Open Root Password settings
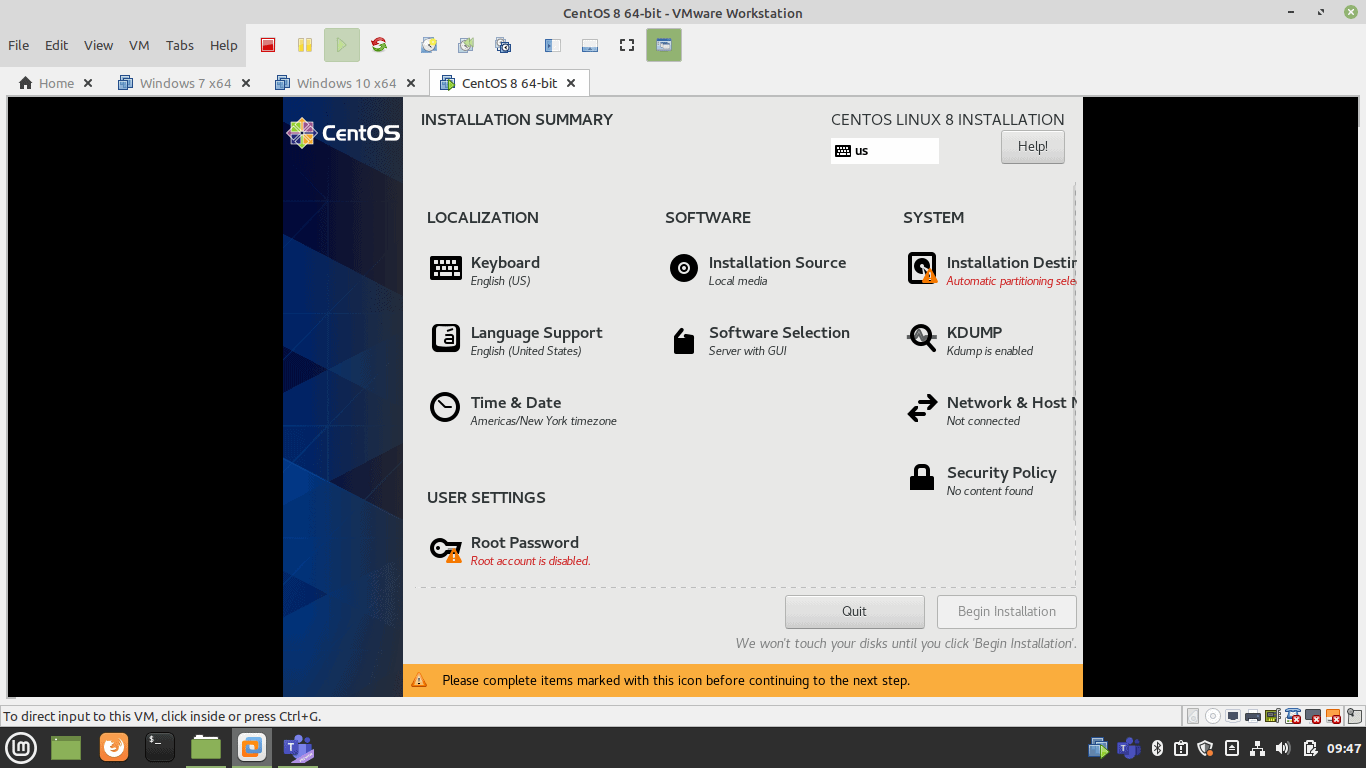Image resolution: width=1366 pixels, height=768 pixels. (x=510, y=550)
